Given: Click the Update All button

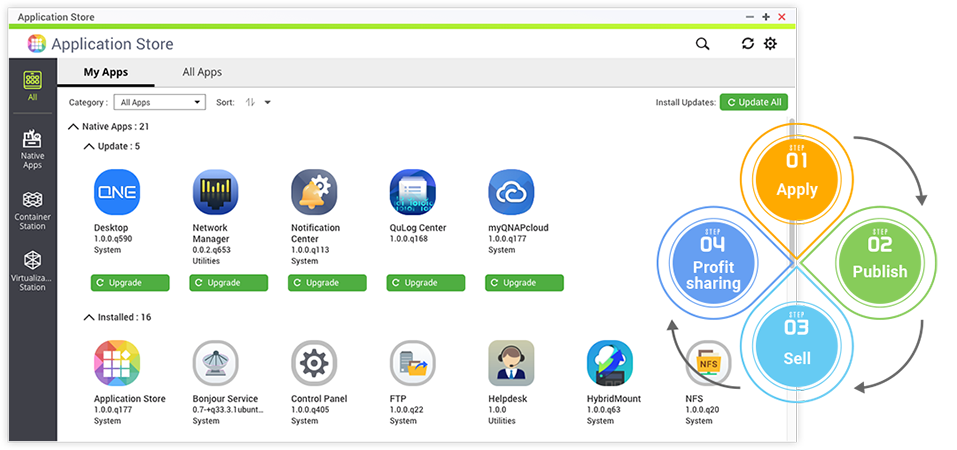Looking at the screenshot, I should pyautogui.click(x=754, y=103).
